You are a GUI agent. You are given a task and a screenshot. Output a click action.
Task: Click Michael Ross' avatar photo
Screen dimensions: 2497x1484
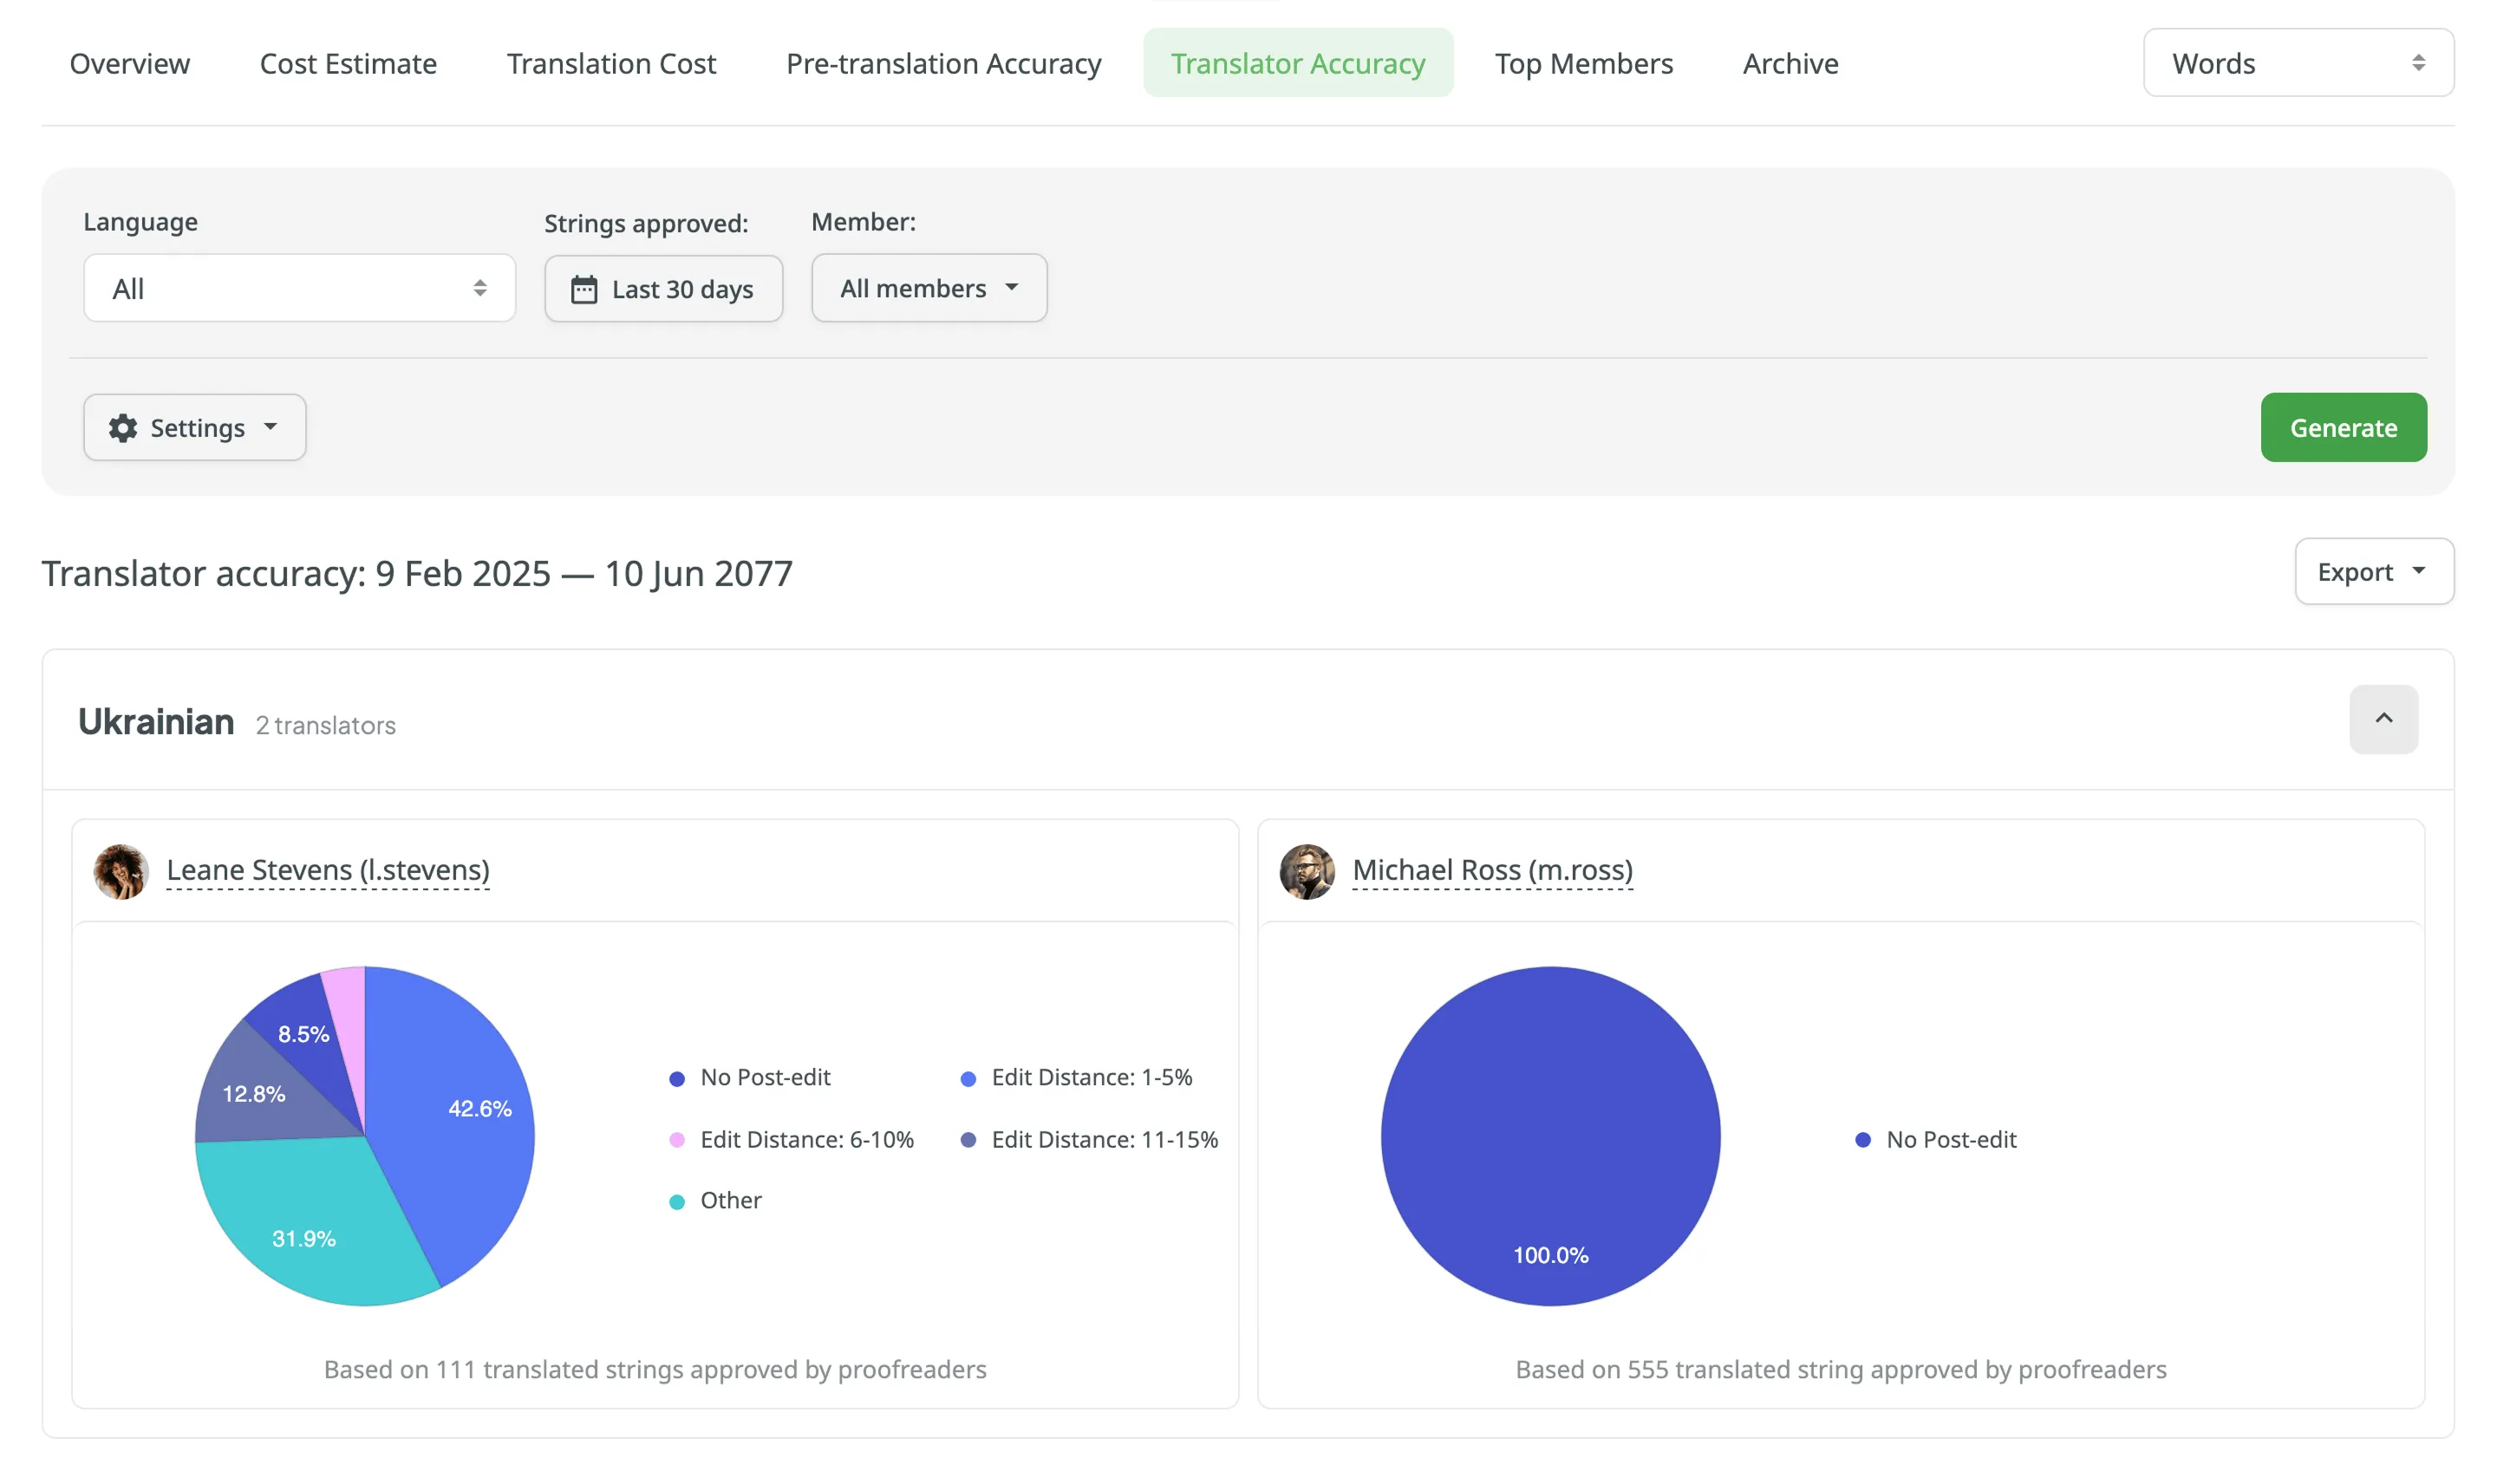[1306, 871]
